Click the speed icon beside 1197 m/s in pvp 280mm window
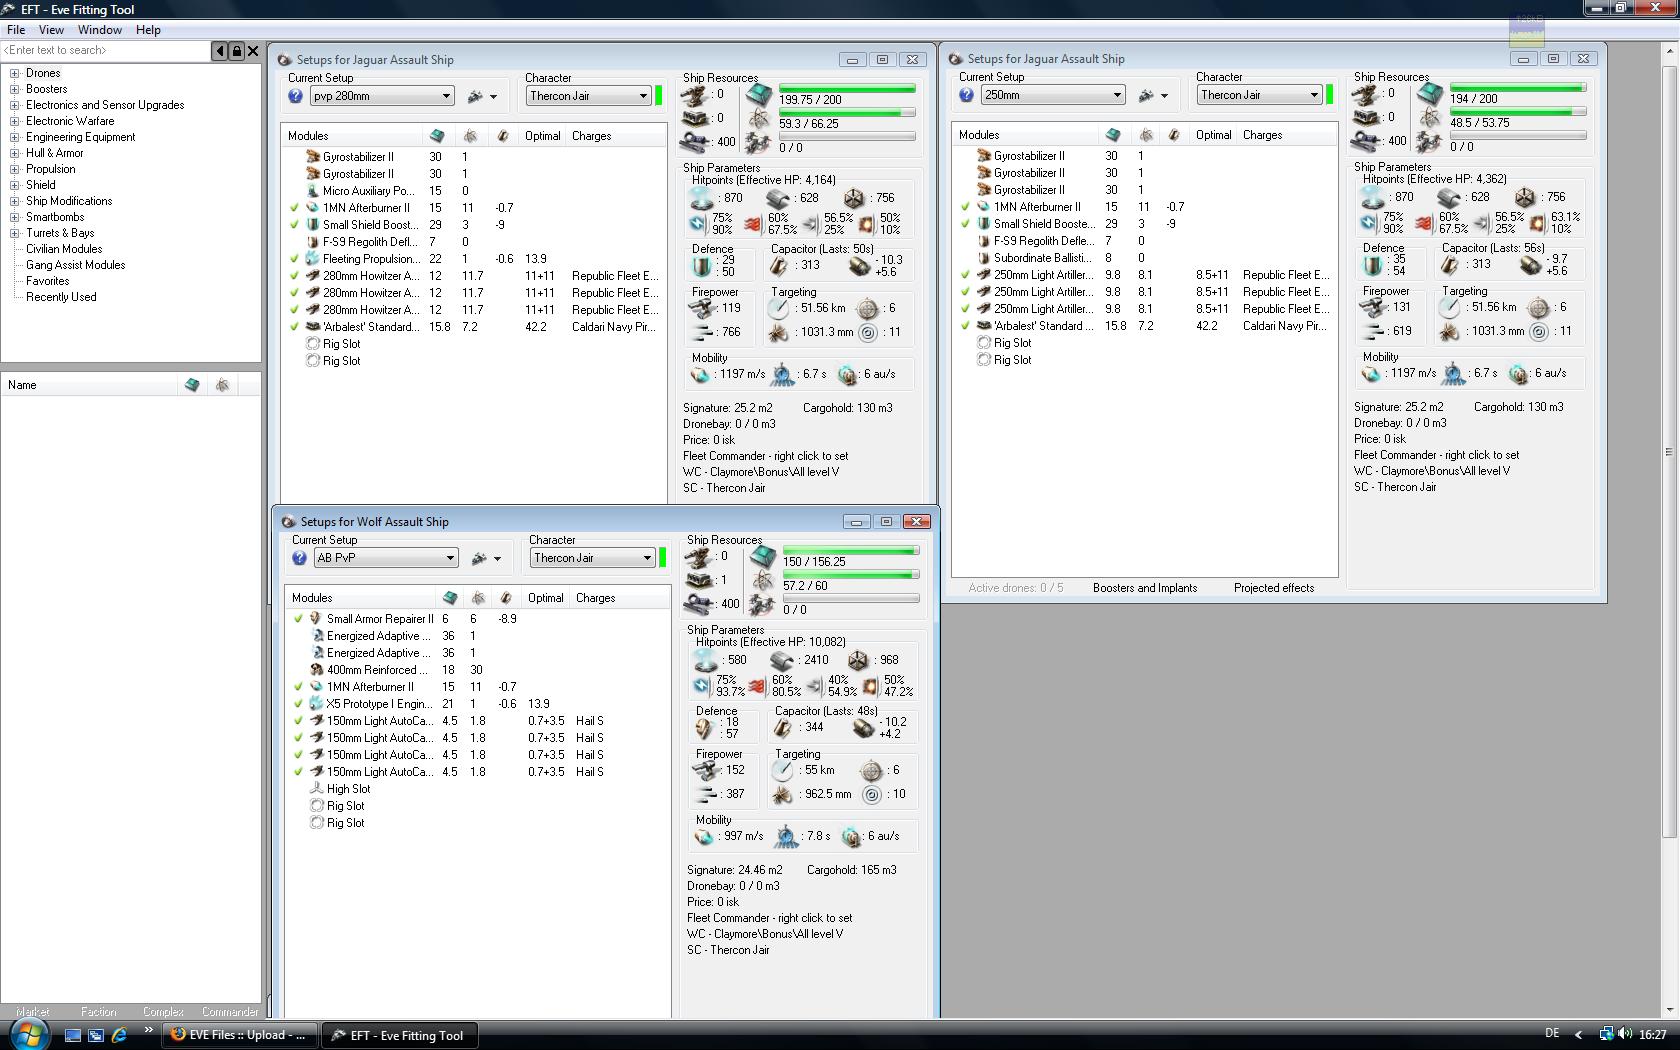This screenshot has height=1050, width=1680. [x=701, y=374]
